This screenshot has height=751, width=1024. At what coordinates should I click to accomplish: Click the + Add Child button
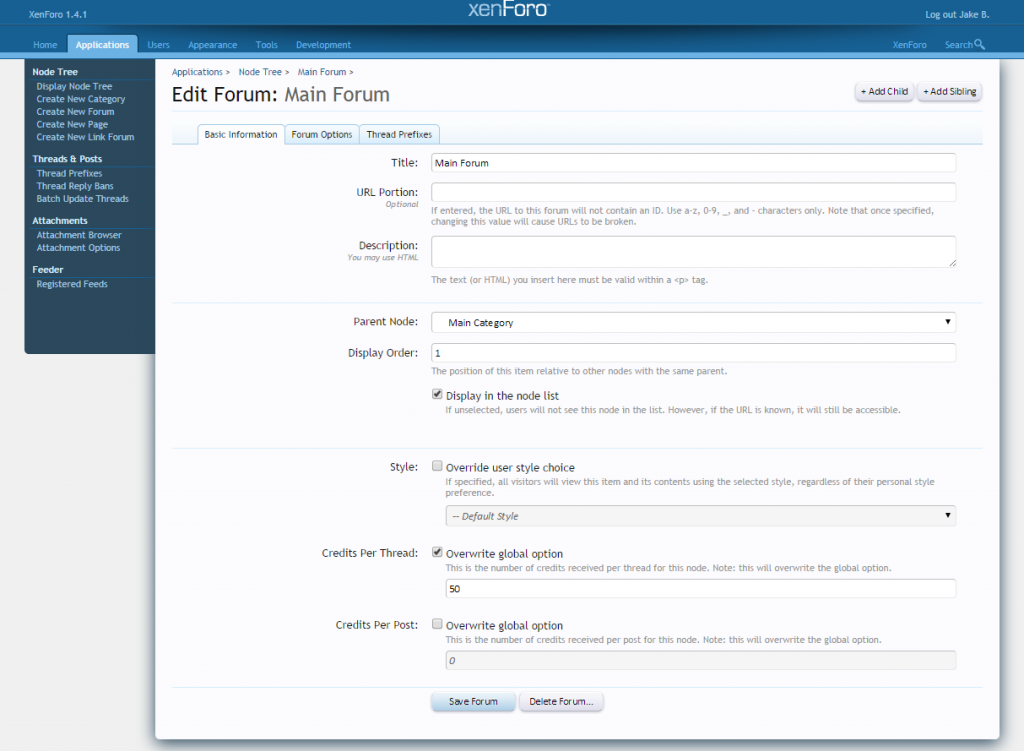[x=884, y=91]
